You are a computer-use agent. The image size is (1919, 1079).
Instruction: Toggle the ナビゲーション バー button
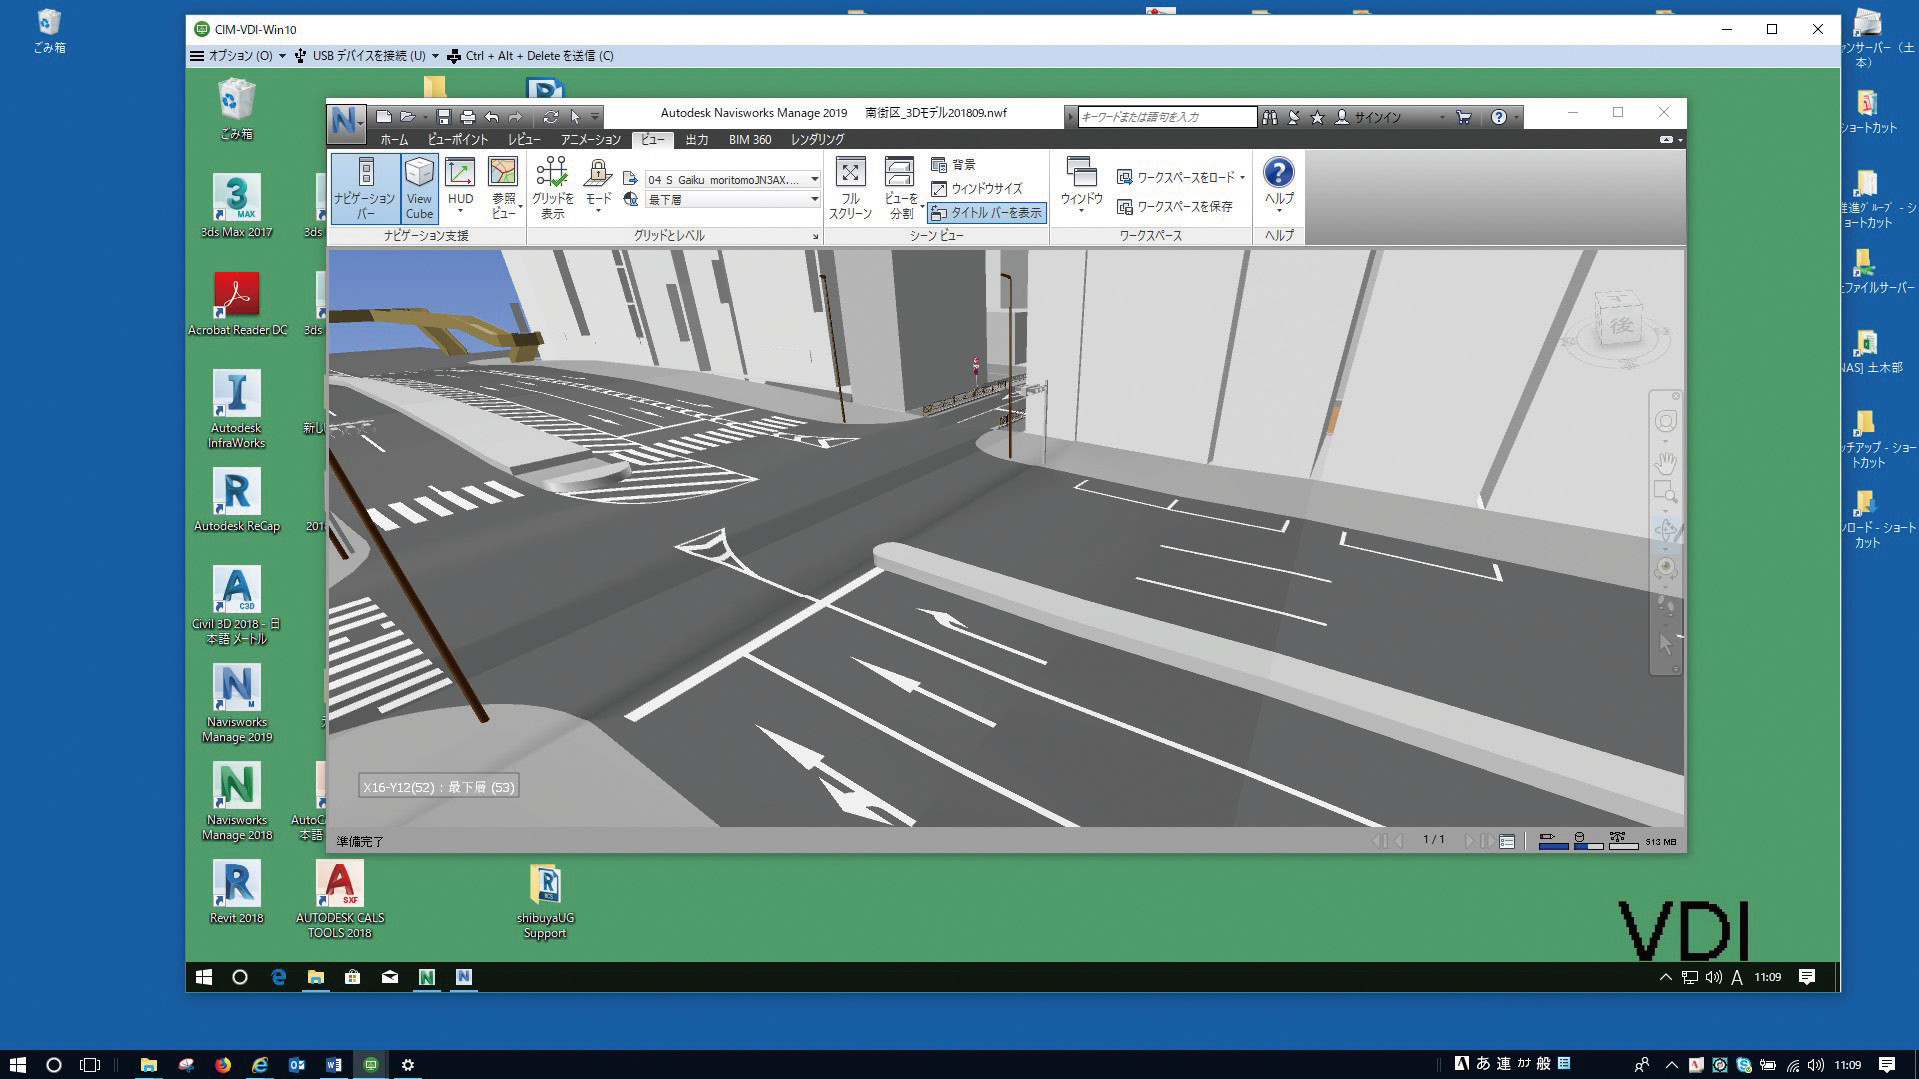click(x=365, y=188)
